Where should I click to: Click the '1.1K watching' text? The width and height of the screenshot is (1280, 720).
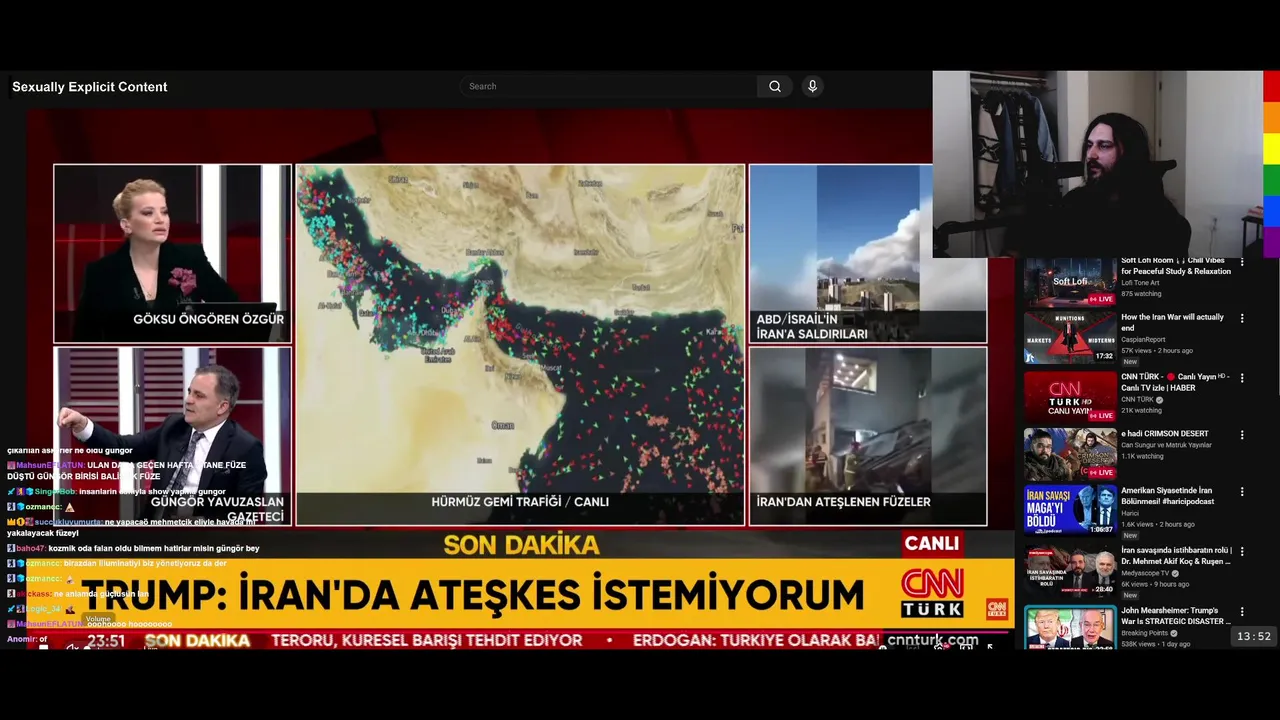point(1142,456)
